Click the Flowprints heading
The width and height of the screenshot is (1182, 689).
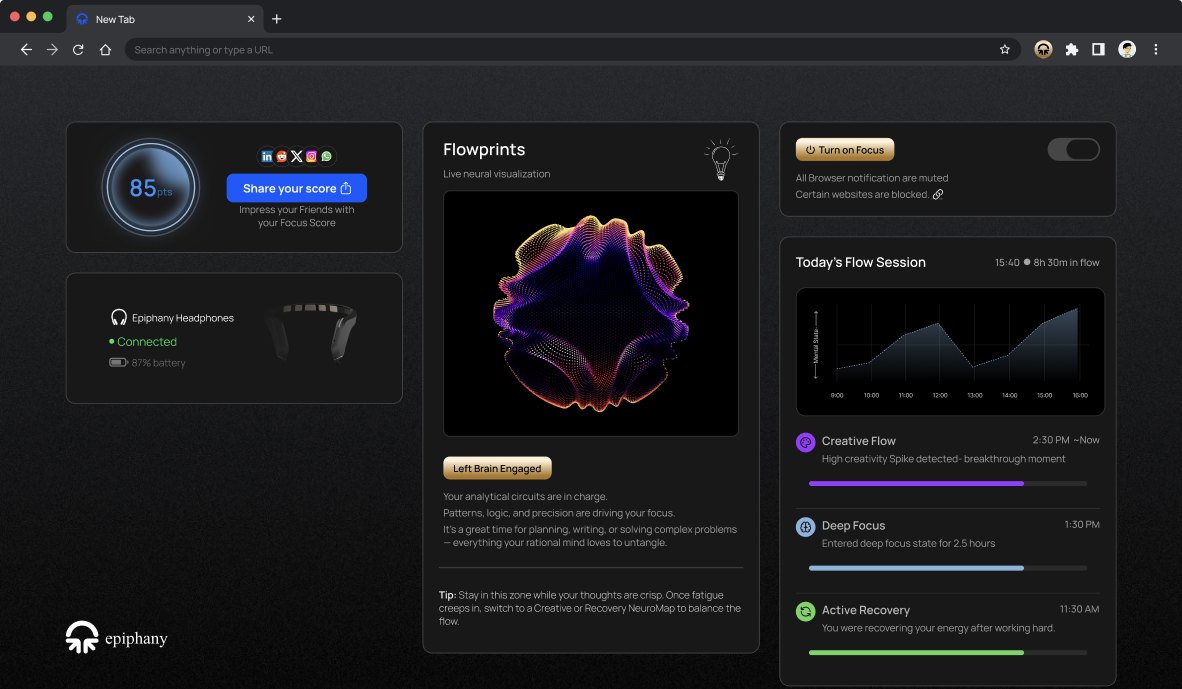click(x=484, y=149)
